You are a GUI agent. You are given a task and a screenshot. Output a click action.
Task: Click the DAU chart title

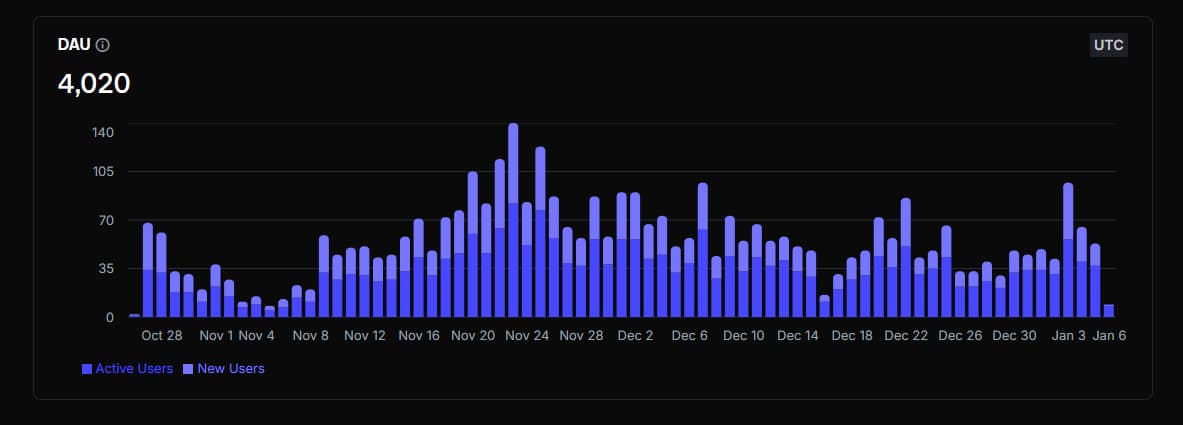click(75, 45)
